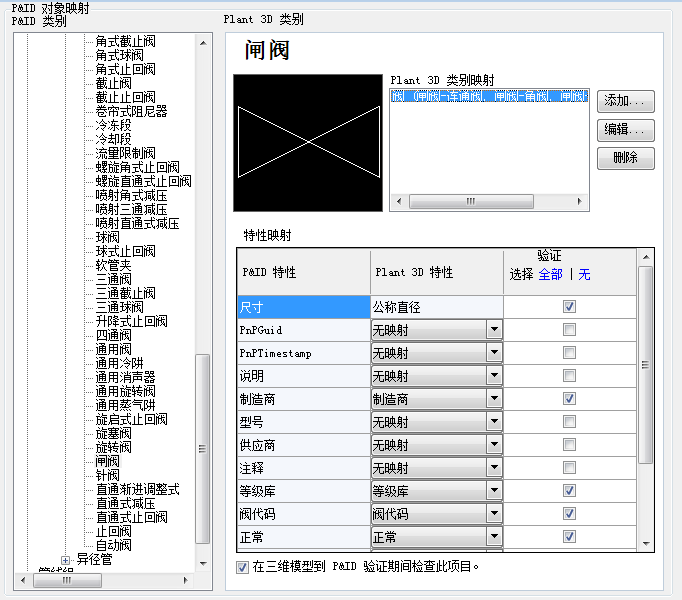This screenshot has height=600, width=682.
Task: Open the 阀代码 mapping dropdown
Action: [x=494, y=514]
